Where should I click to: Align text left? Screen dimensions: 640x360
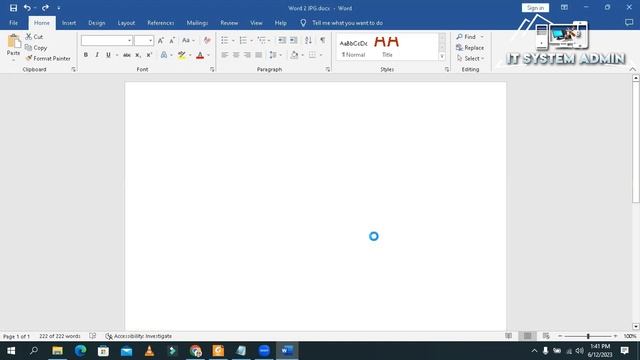(225, 55)
